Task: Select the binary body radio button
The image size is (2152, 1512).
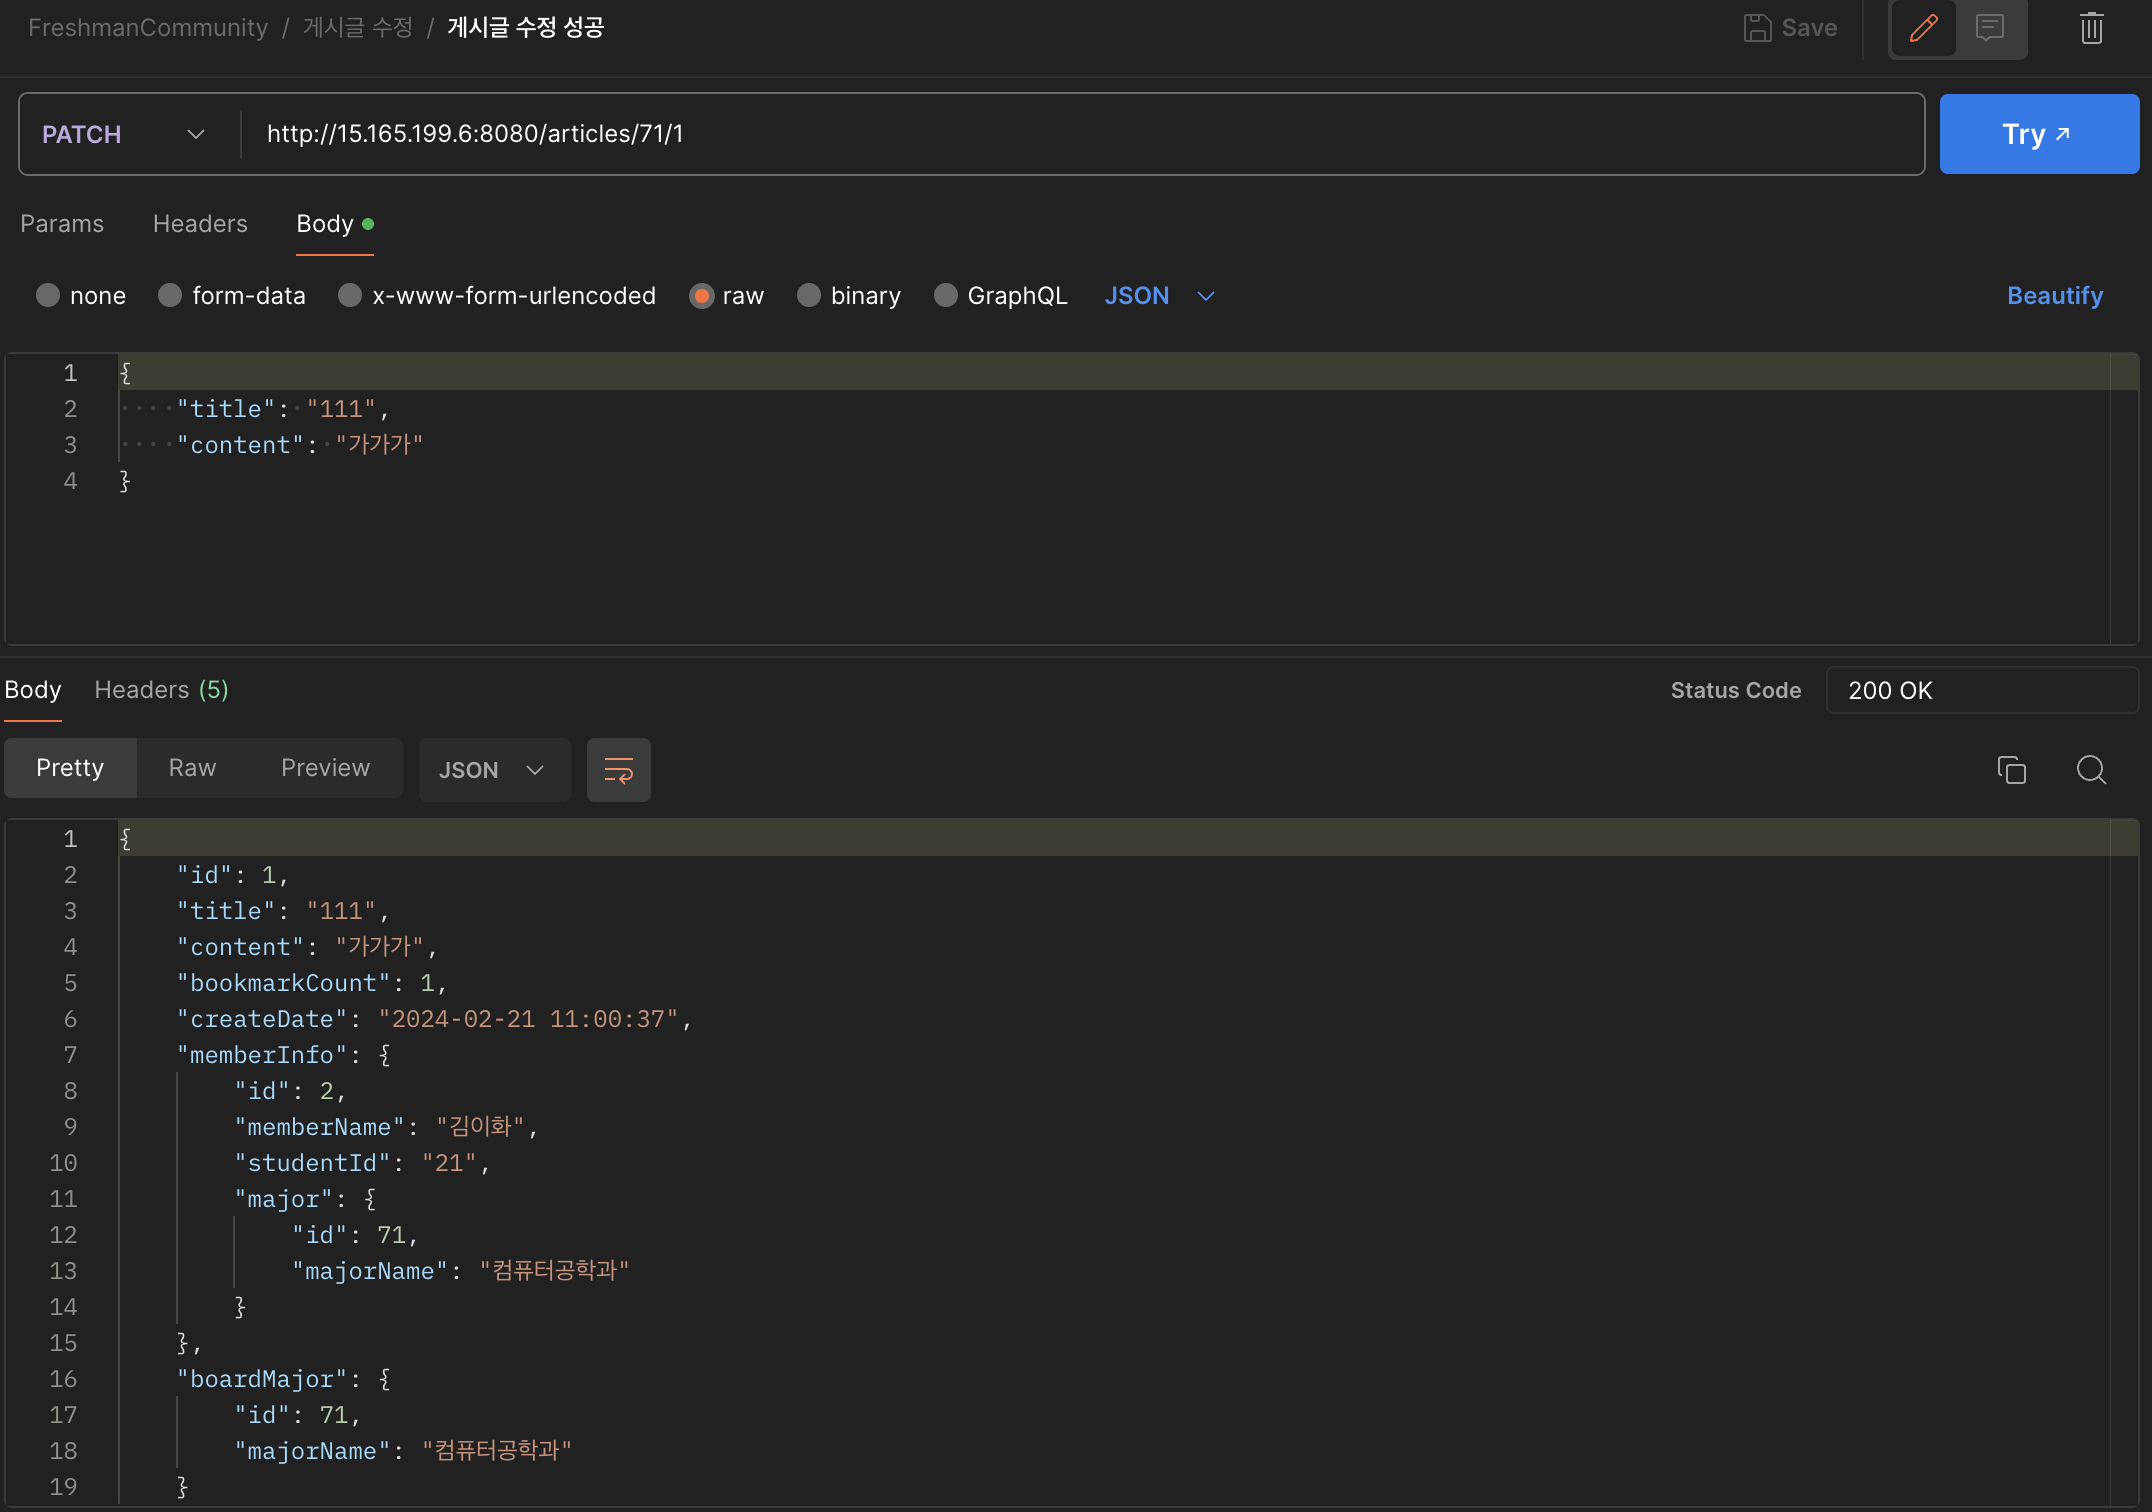Action: pyautogui.click(x=809, y=296)
